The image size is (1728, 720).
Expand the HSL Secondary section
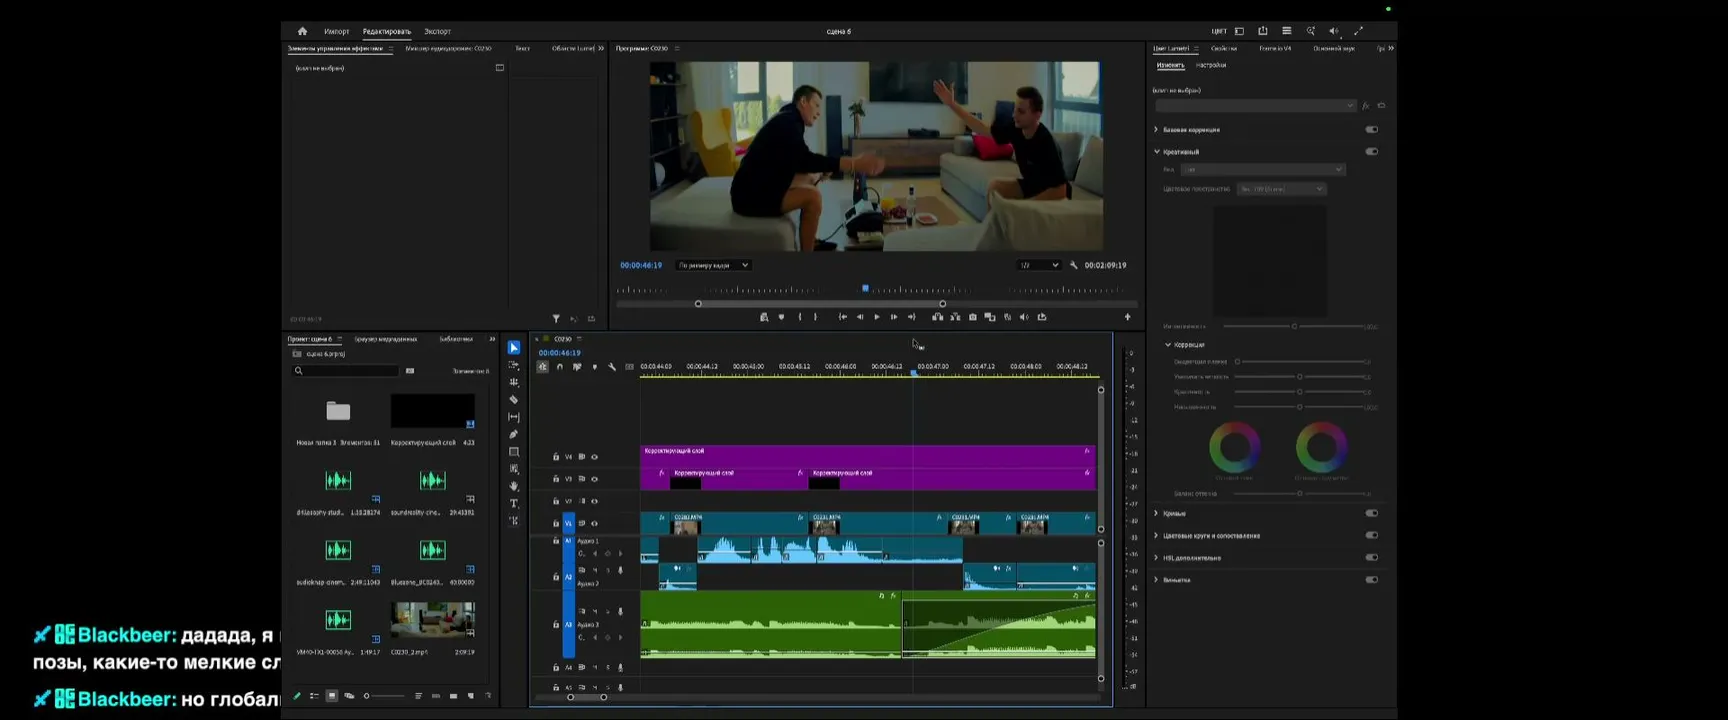tap(1157, 557)
